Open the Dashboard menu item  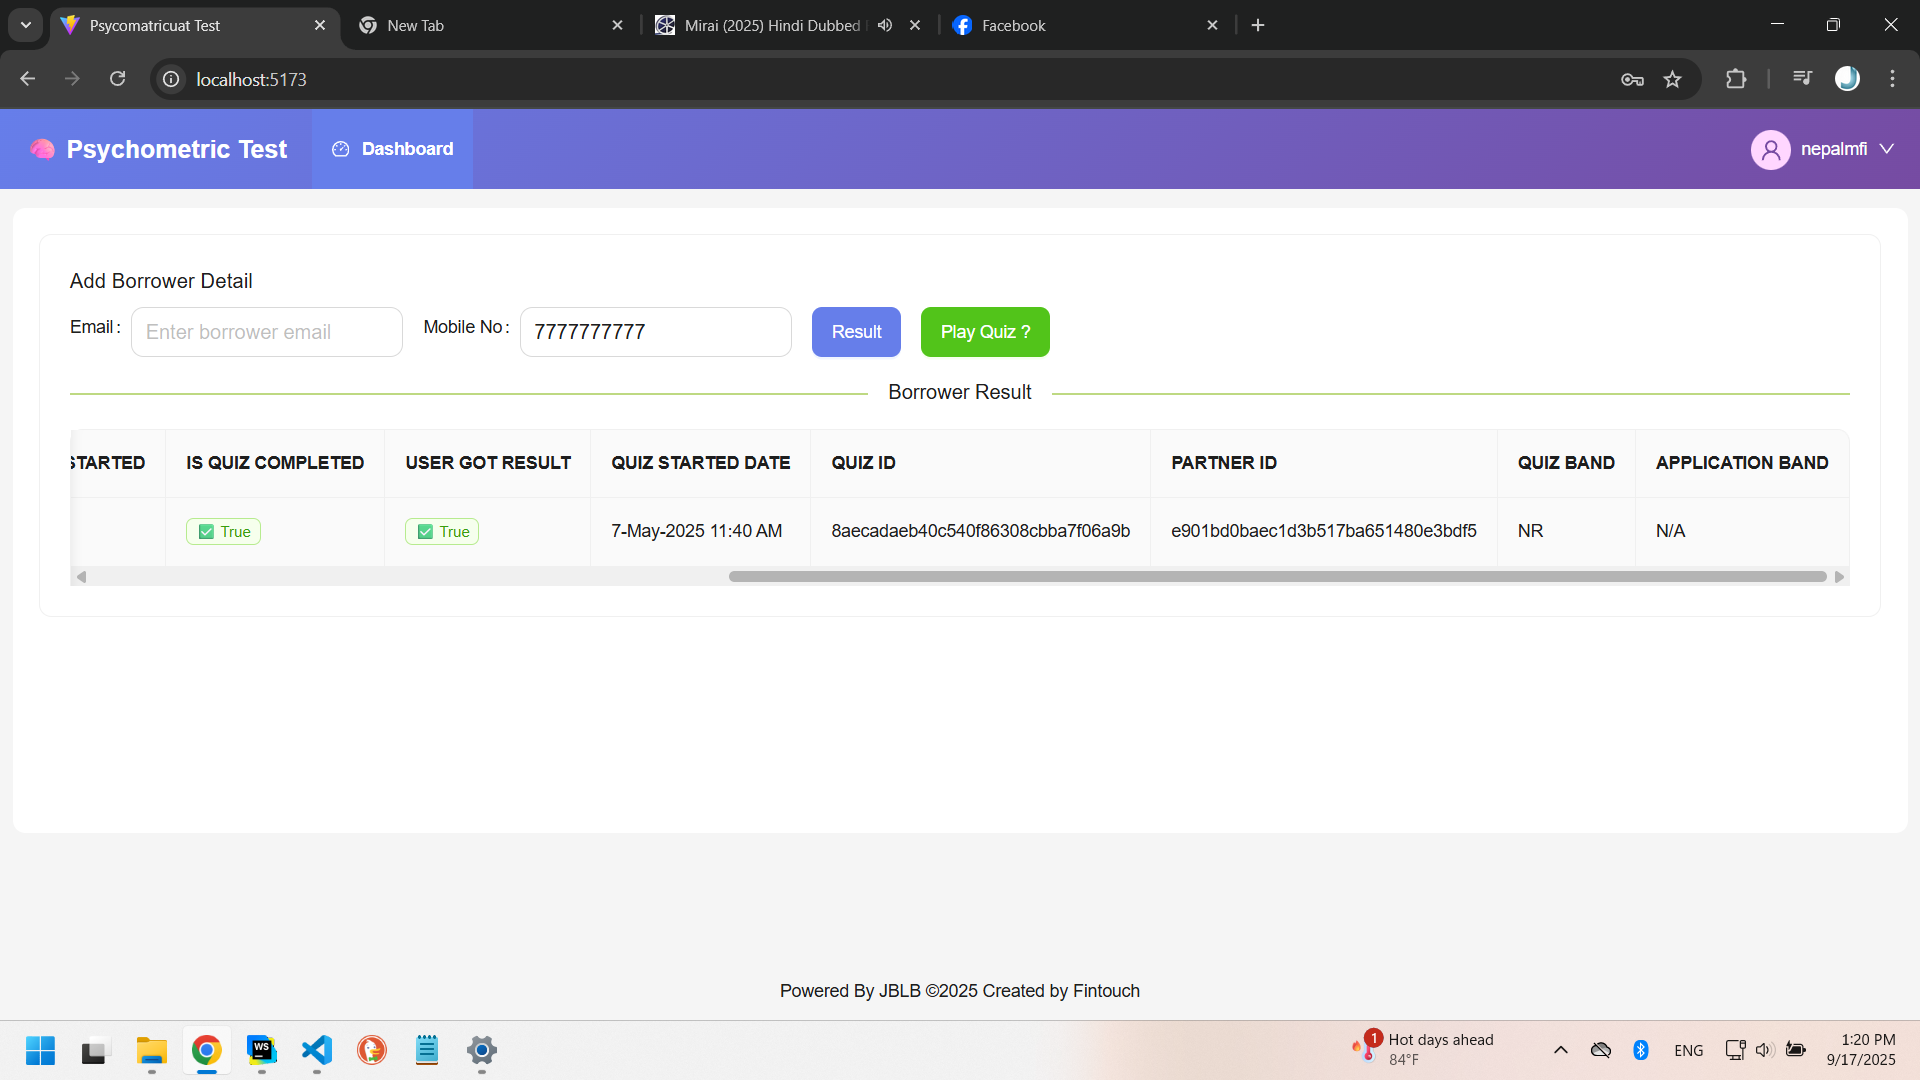pyautogui.click(x=393, y=149)
